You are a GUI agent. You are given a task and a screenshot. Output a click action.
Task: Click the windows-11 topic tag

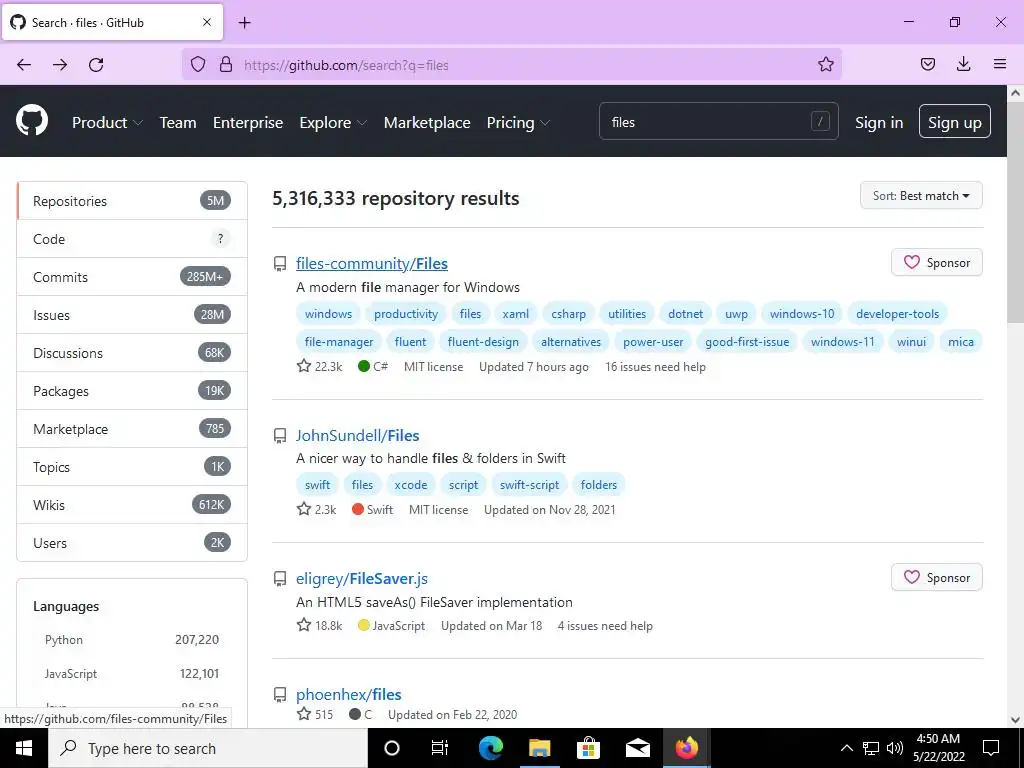842,342
